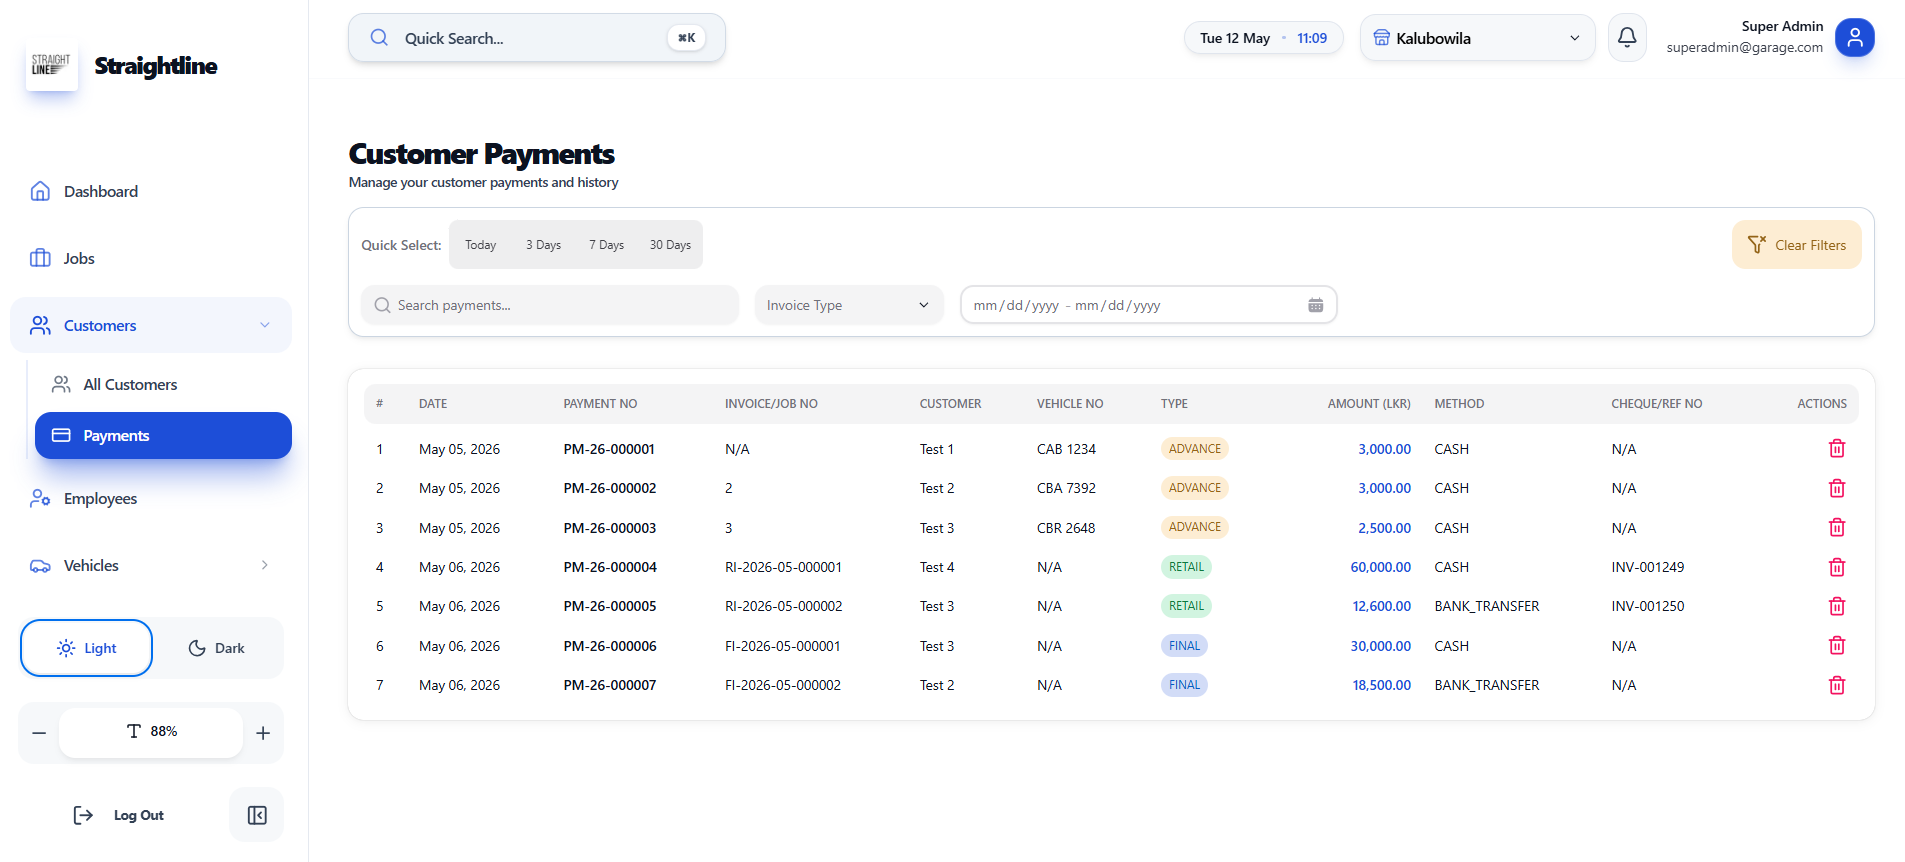1905x862 pixels.
Task: Filter payments to last 7 Days
Action: pos(606,245)
